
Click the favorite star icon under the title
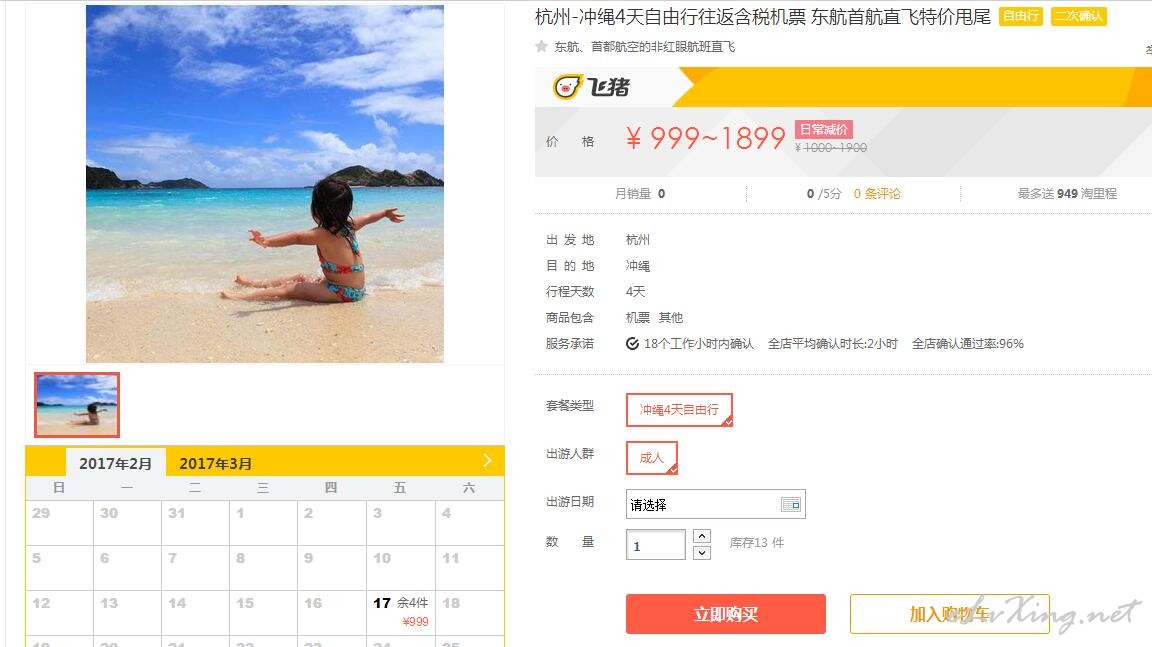(x=541, y=46)
